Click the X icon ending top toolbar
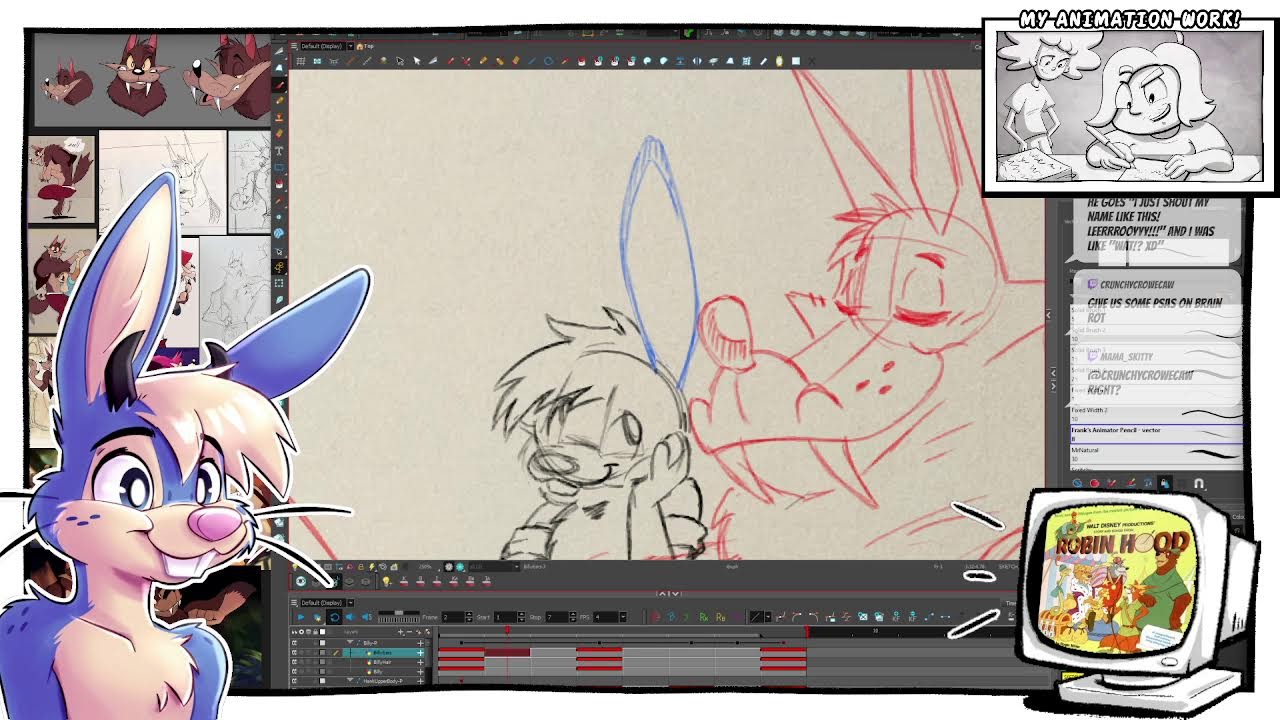The width and height of the screenshot is (1280, 720). [811, 61]
